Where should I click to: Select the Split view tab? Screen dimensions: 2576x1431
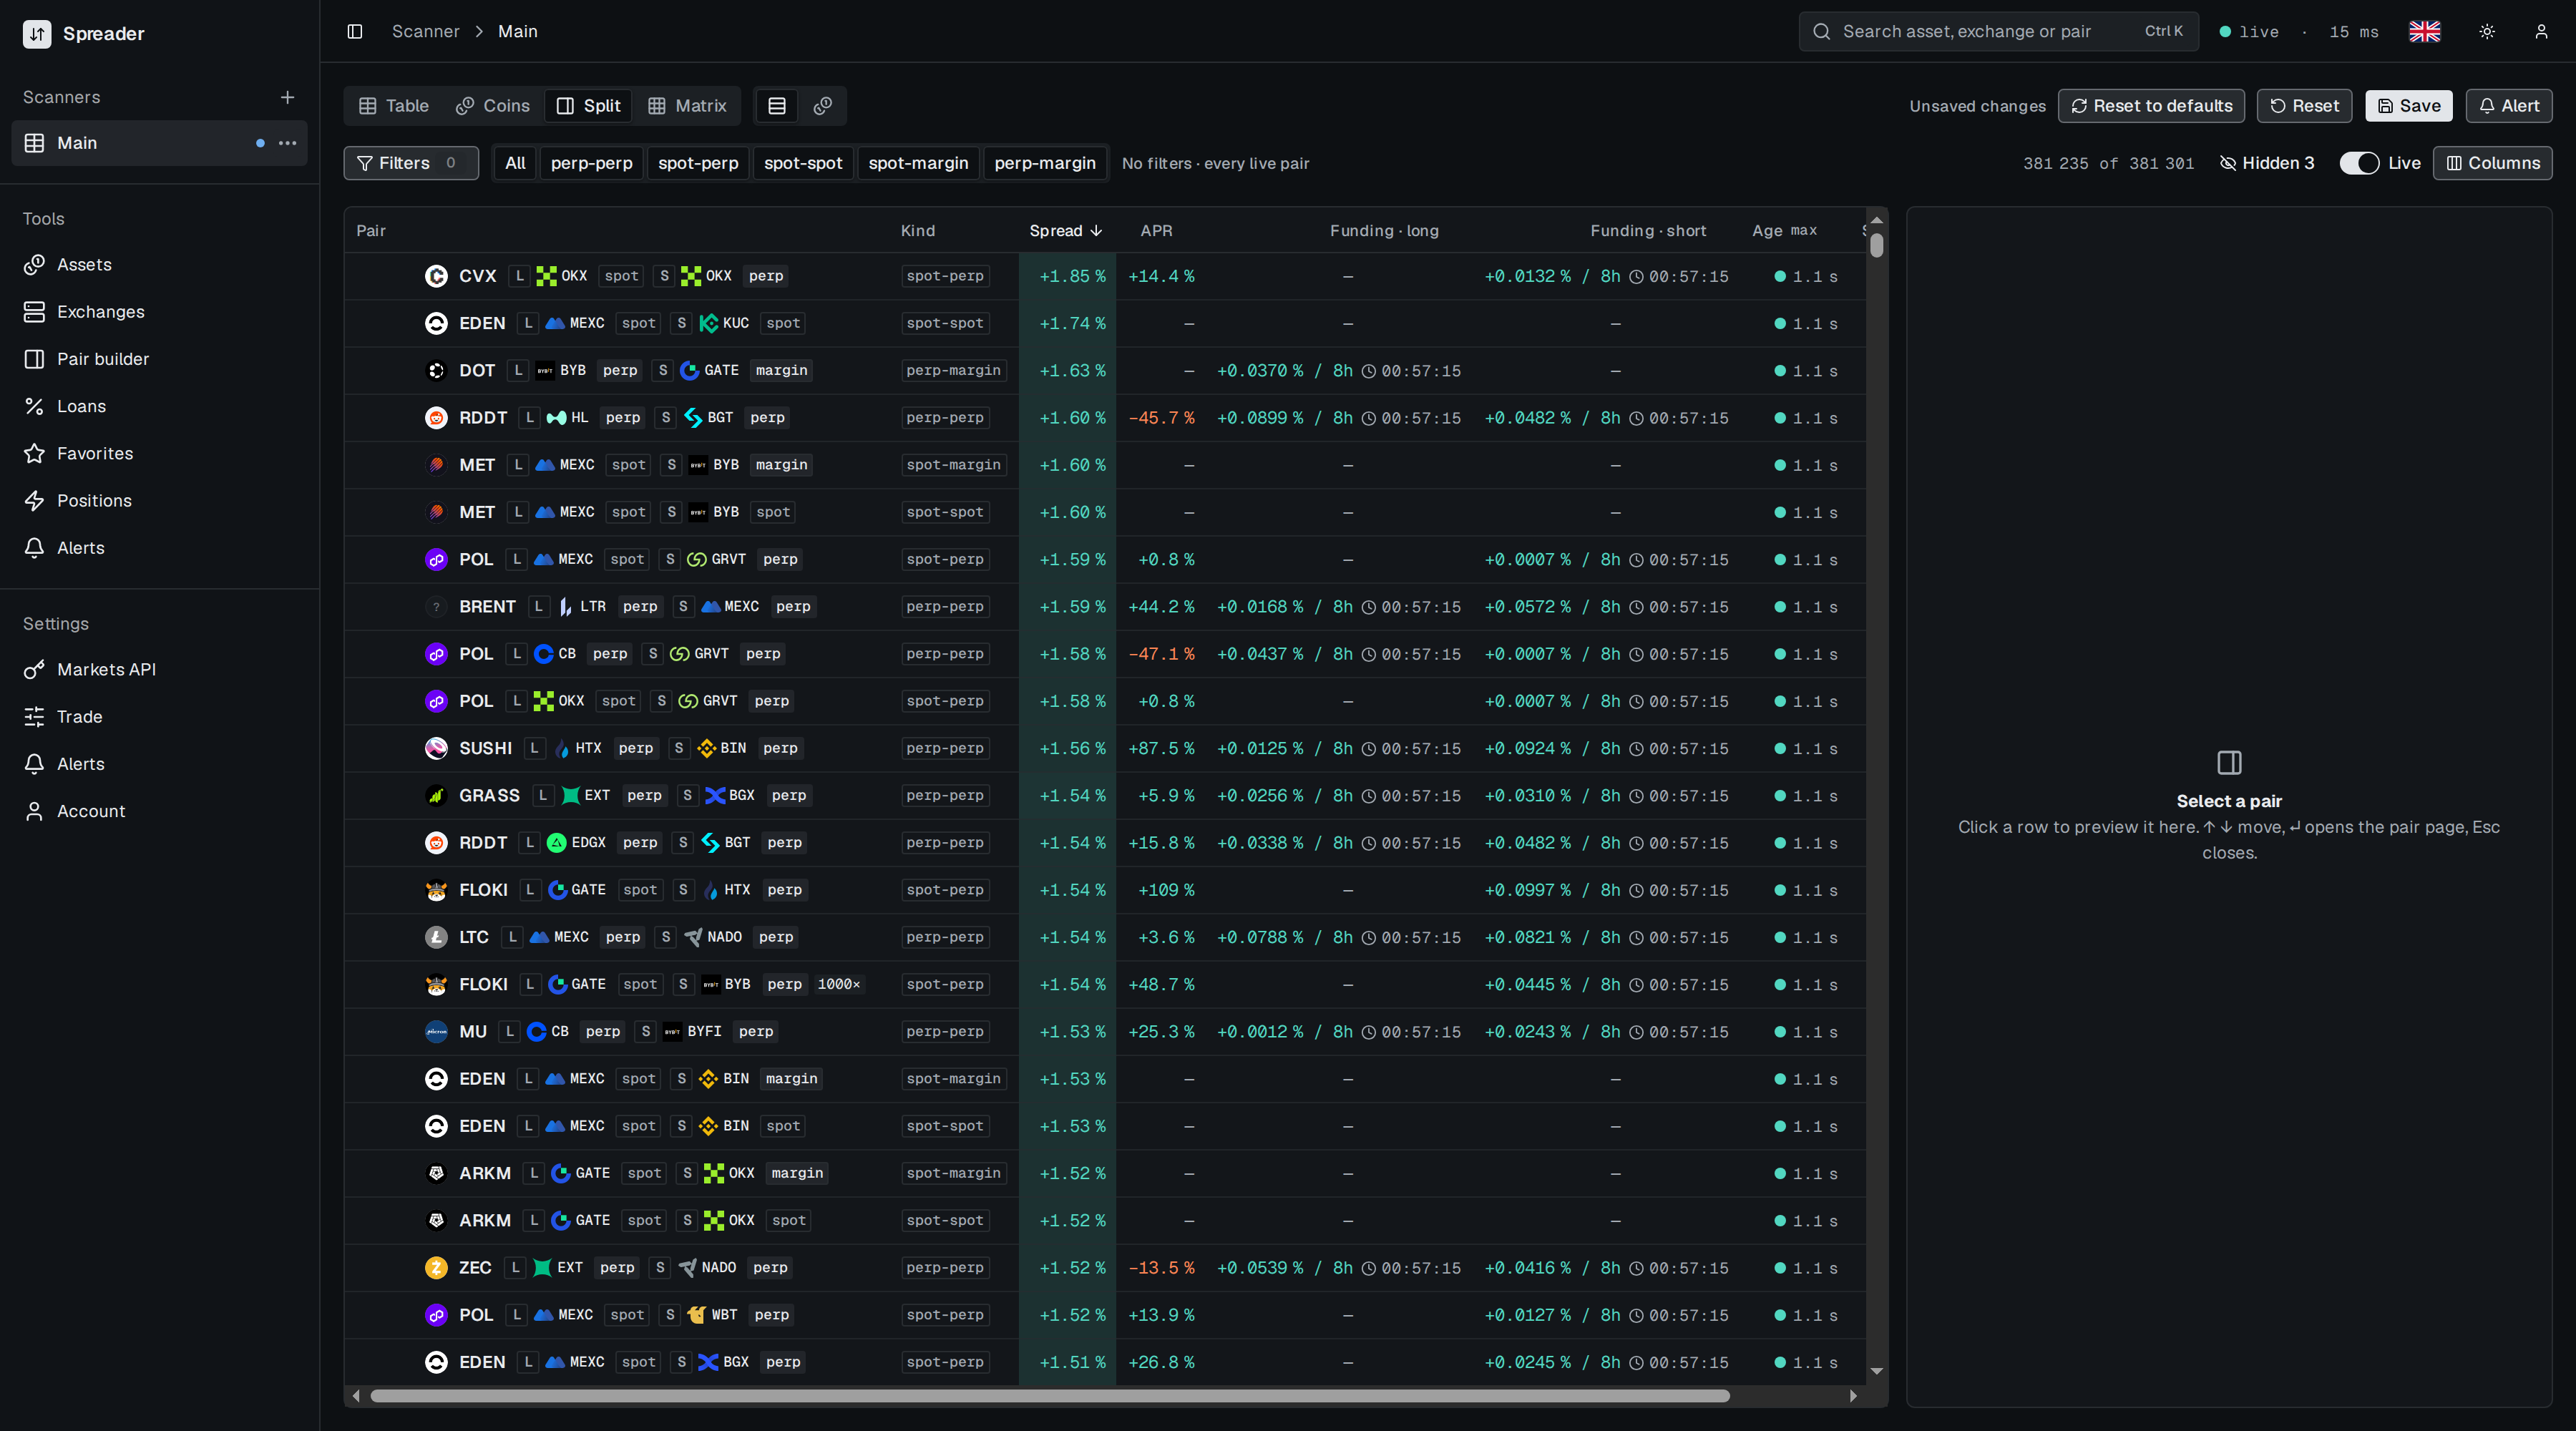[x=589, y=106]
